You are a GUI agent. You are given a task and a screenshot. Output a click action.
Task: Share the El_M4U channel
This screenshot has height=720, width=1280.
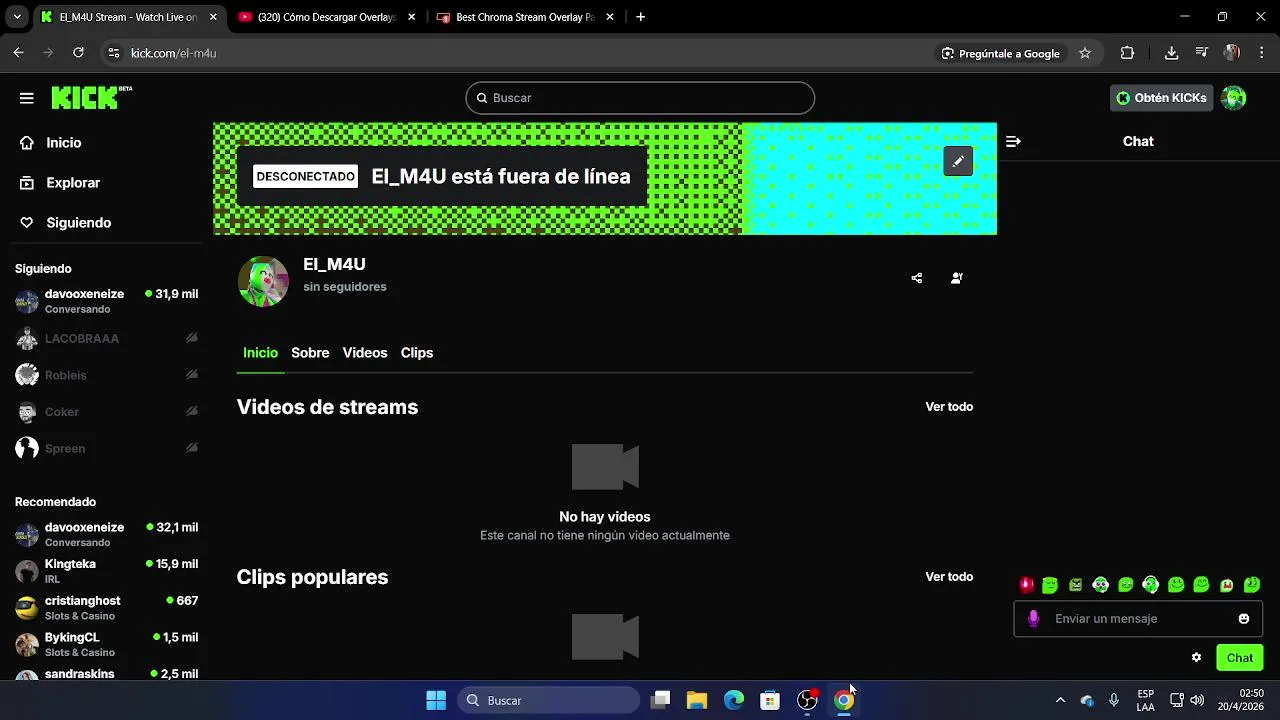click(917, 278)
